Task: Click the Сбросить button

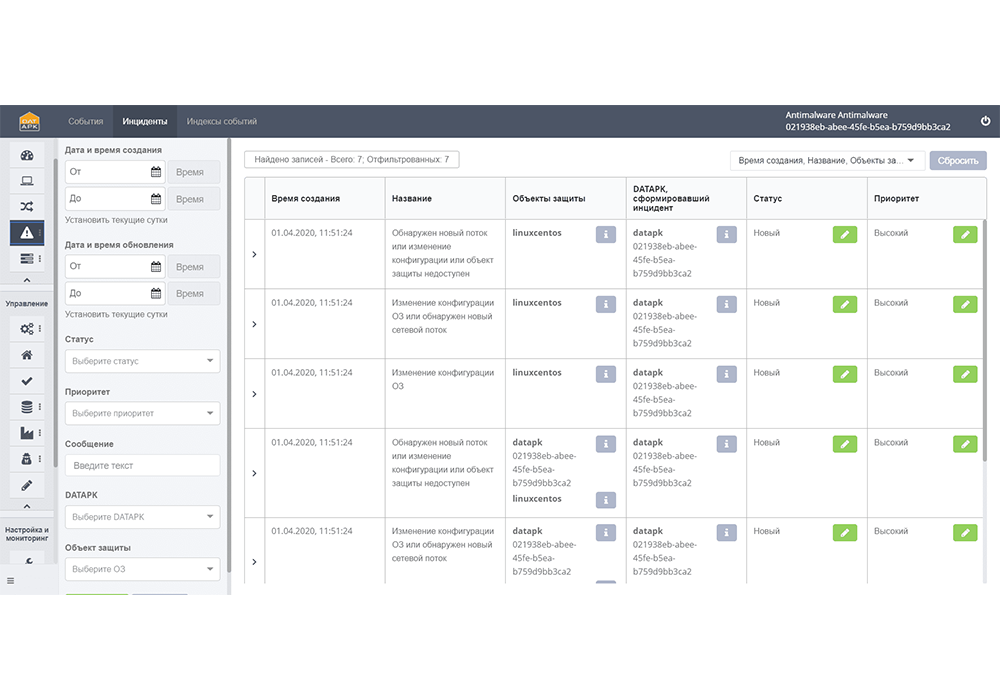Action: (958, 160)
